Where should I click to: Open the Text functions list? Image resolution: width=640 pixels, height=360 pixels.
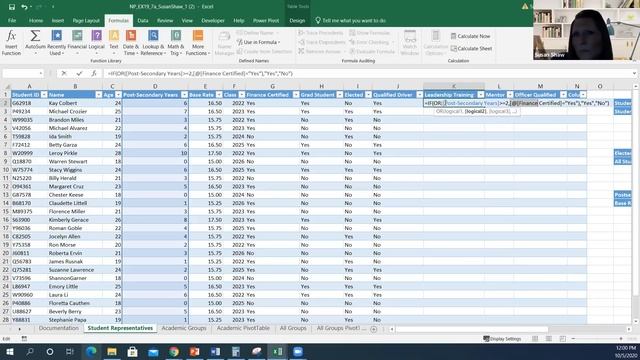tap(114, 42)
